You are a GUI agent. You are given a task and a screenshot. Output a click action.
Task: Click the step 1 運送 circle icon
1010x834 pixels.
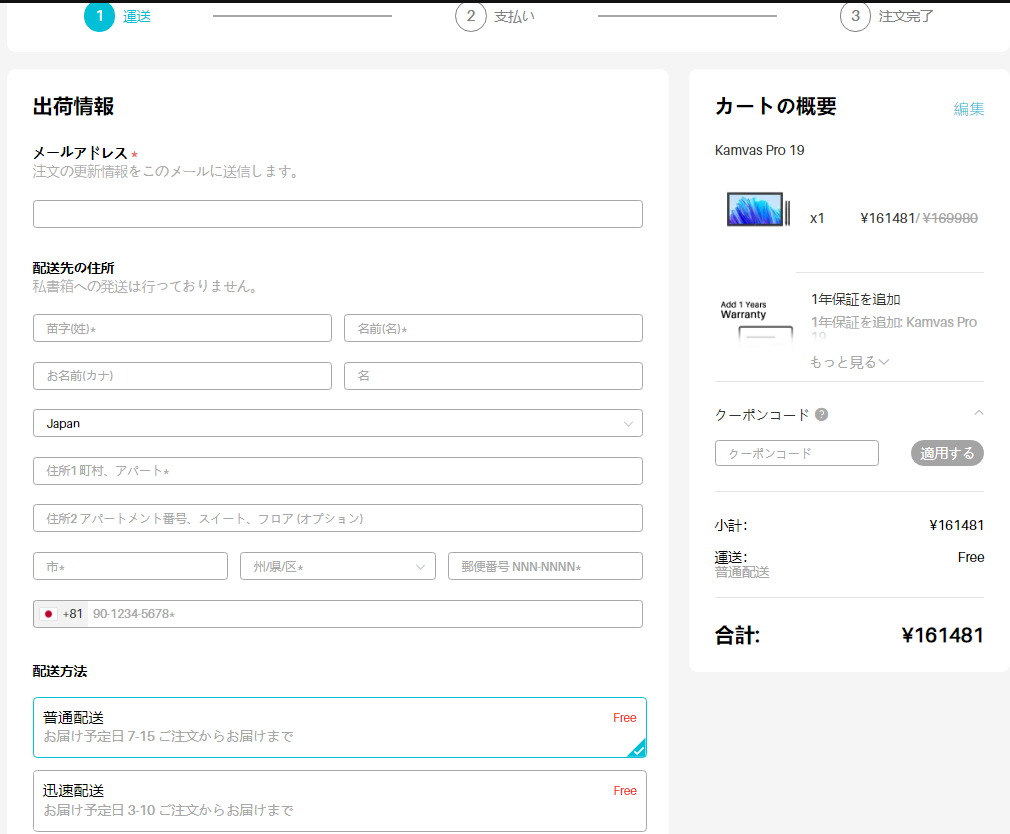point(99,16)
